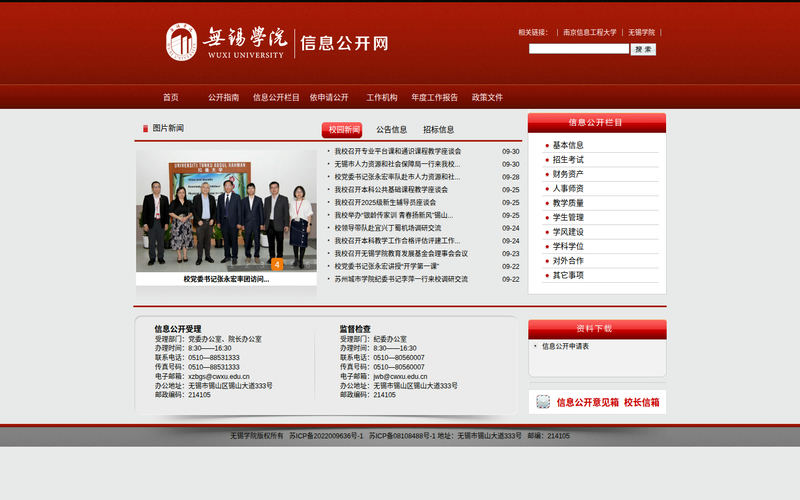Click the 资料下载 panel header

coord(597,329)
